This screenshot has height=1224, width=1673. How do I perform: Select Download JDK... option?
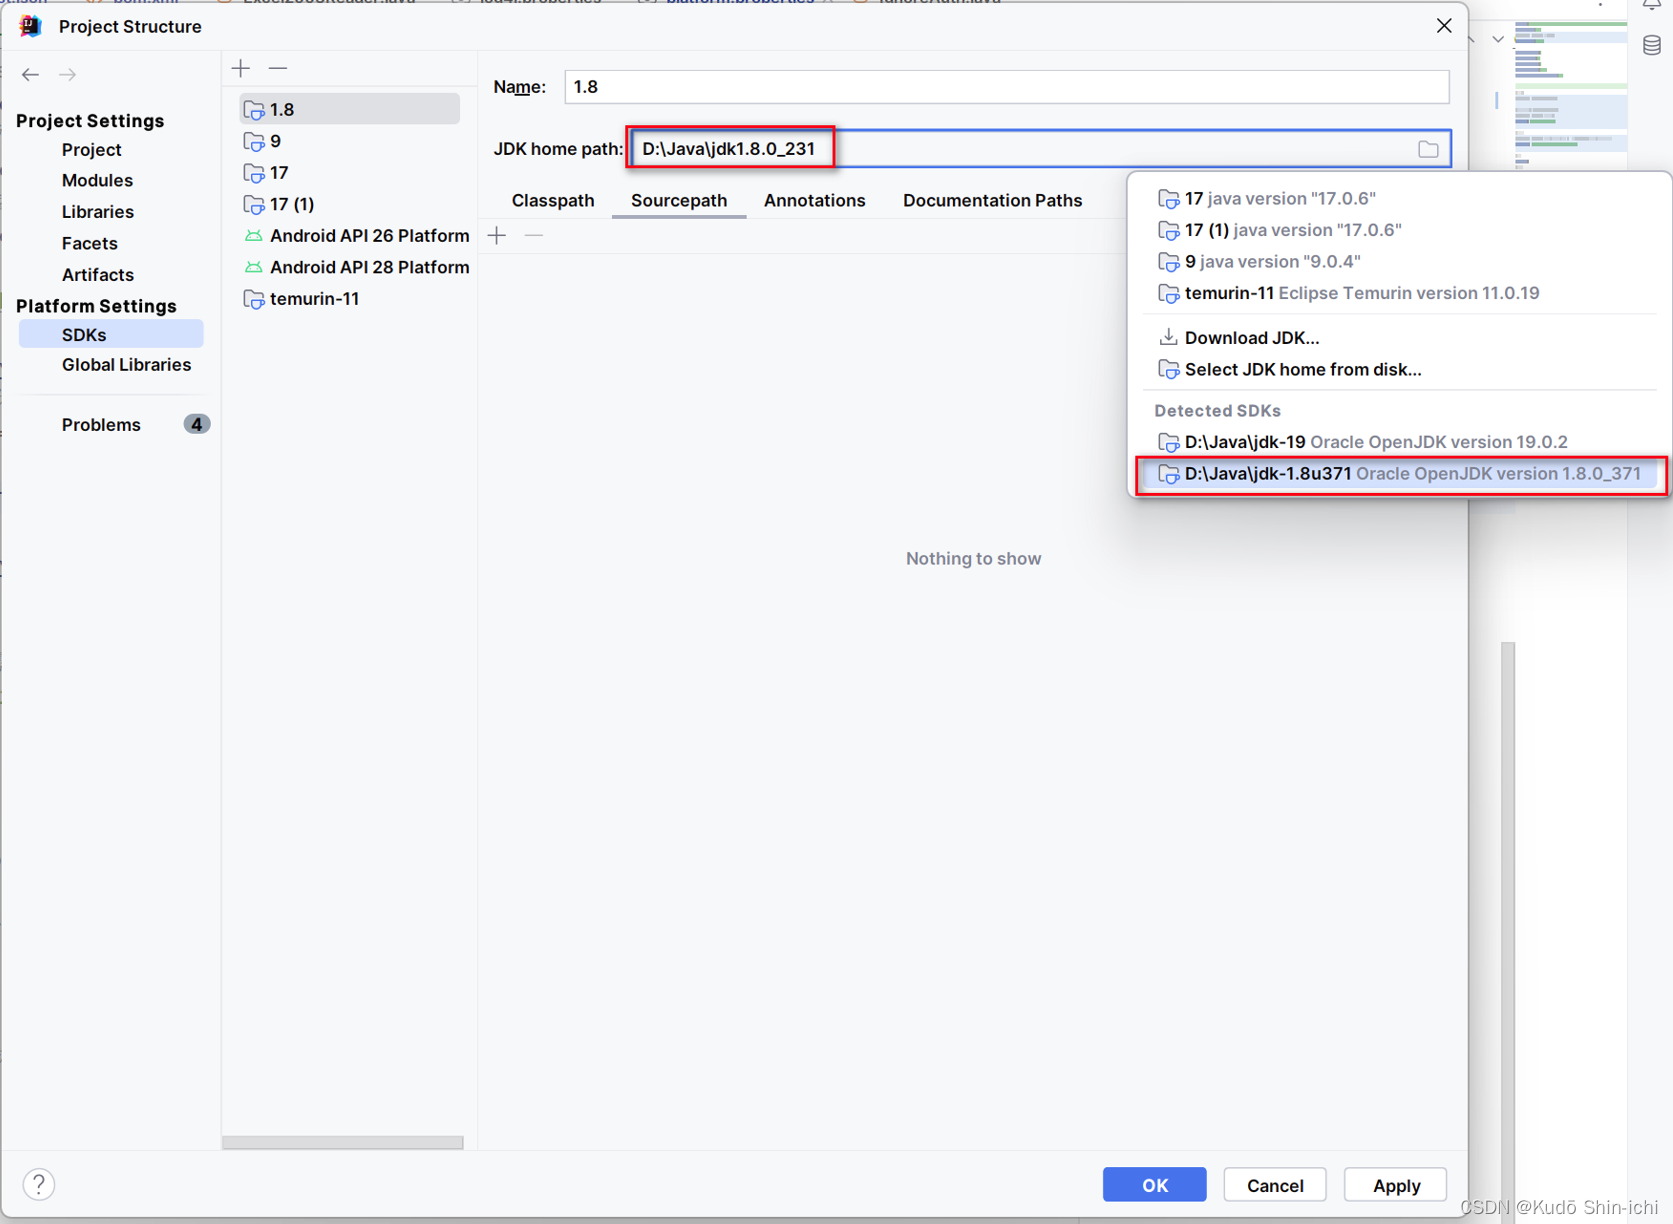click(1400, 337)
